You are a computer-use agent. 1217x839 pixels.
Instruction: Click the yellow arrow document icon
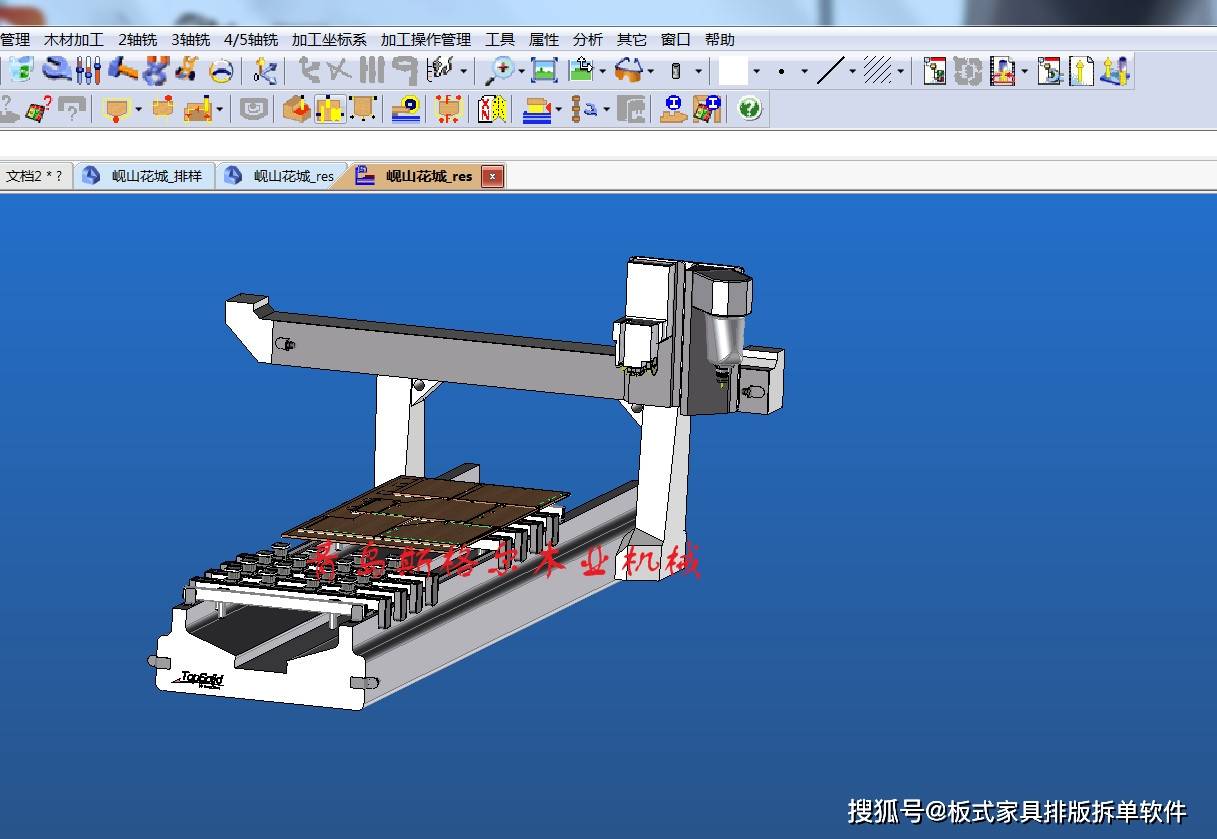pos(1081,71)
